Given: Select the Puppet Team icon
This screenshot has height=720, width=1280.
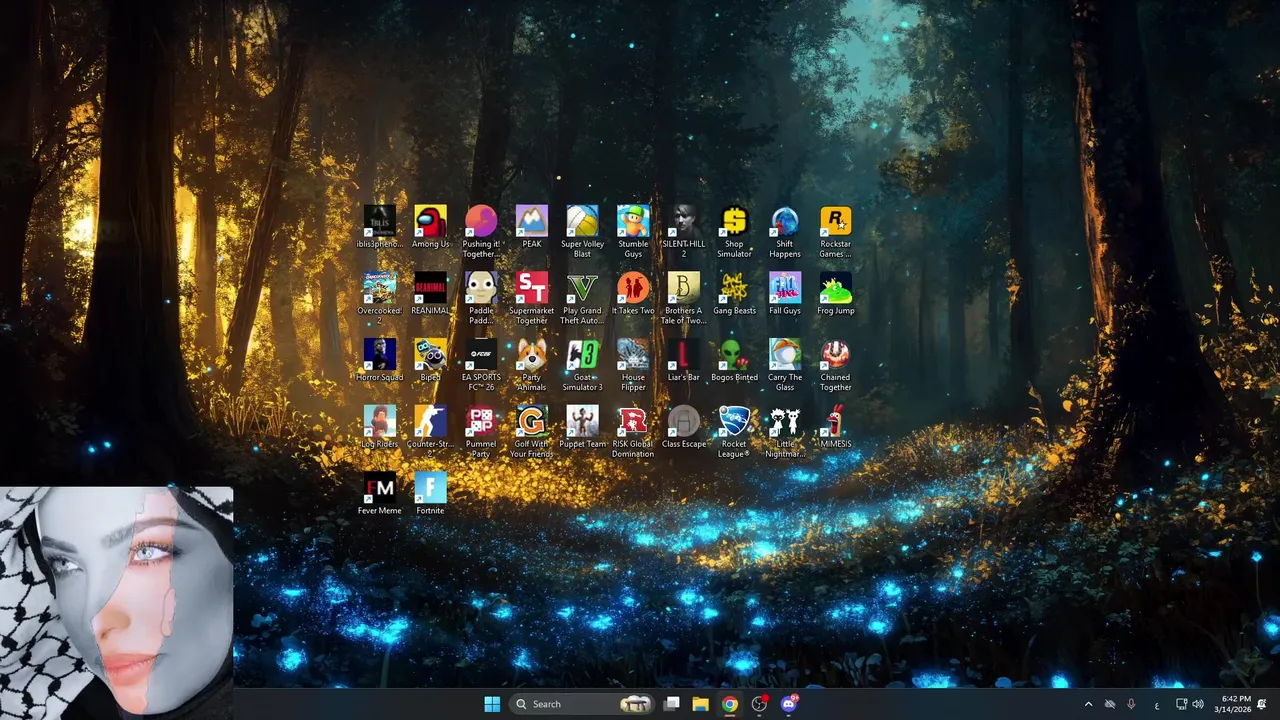Looking at the screenshot, I should 582,428.
